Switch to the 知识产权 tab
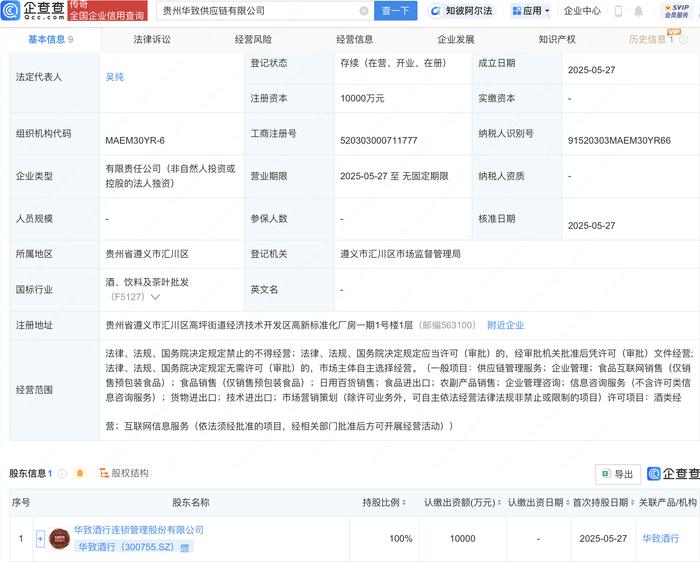Screen dimensions: 700x563 [557, 40]
